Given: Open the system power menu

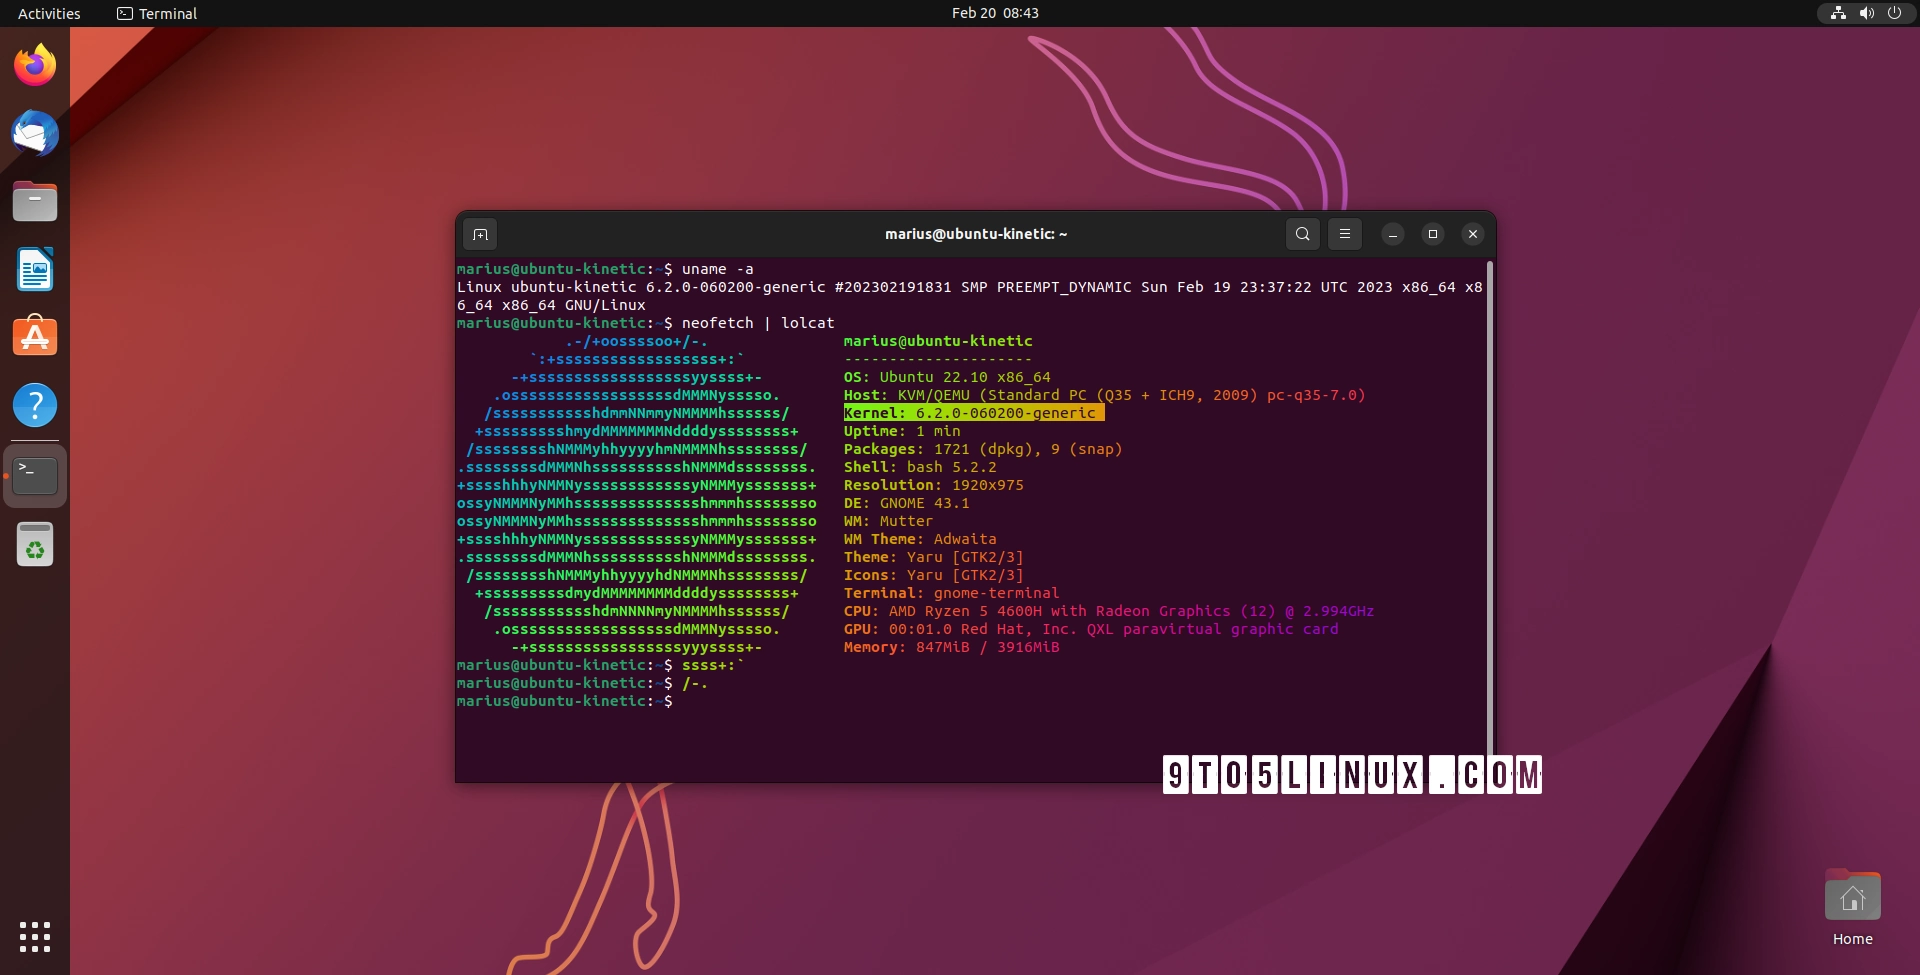Looking at the screenshot, I should click(1896, 13).
